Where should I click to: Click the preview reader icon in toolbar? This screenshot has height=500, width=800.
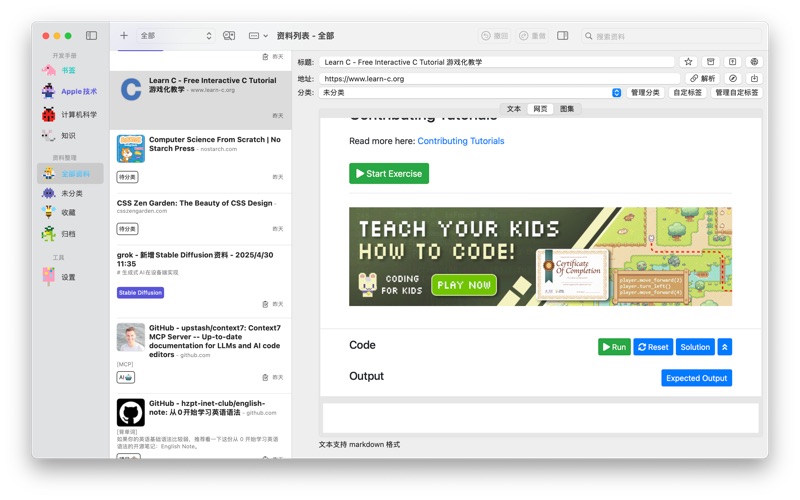pos(229,35)
